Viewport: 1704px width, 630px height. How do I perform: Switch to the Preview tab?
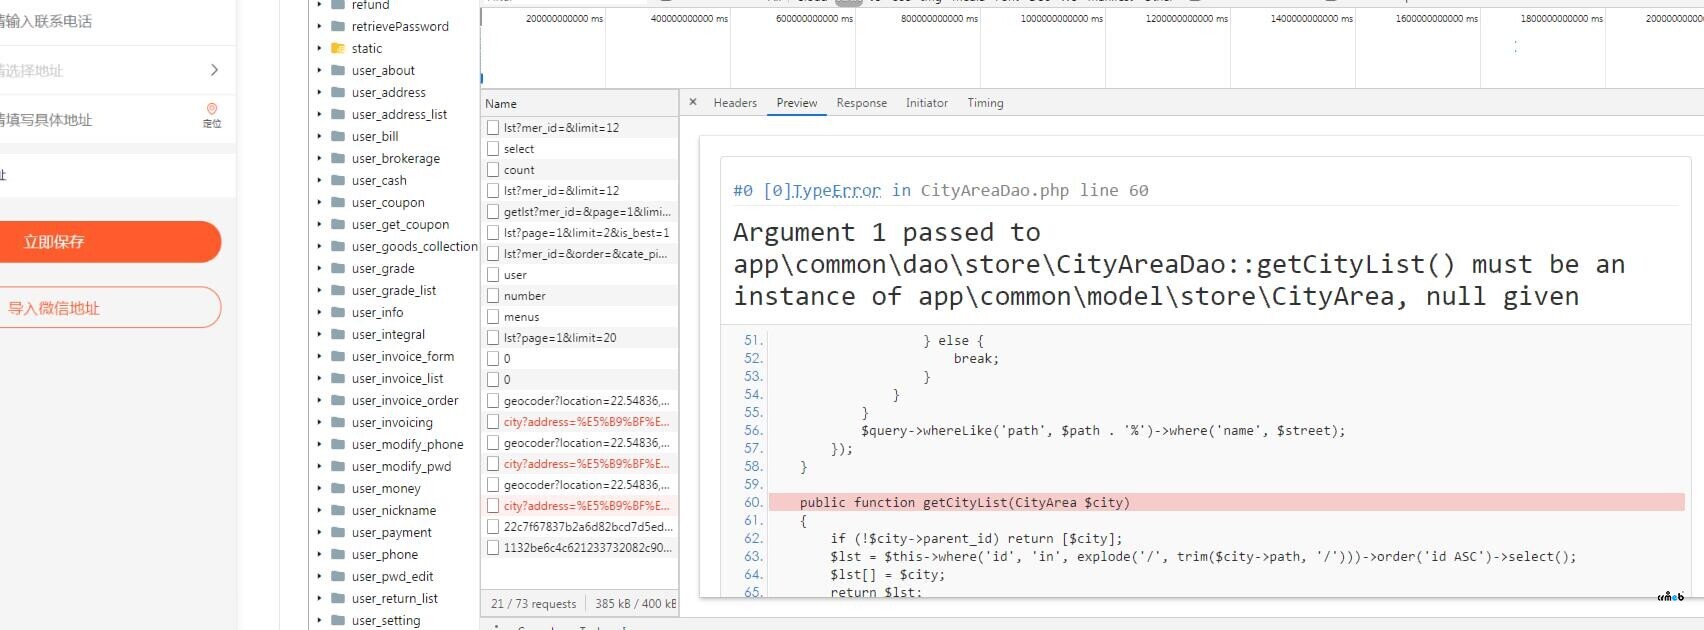coord(797,103)
